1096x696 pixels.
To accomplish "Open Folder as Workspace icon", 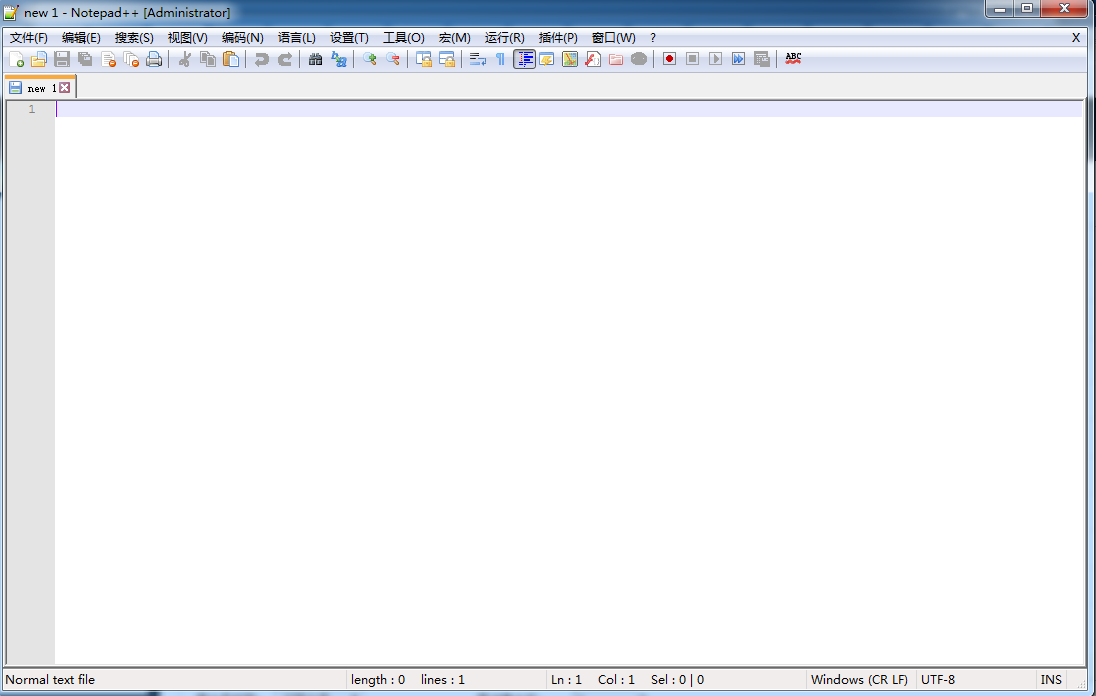I will [x=616, y=59].
